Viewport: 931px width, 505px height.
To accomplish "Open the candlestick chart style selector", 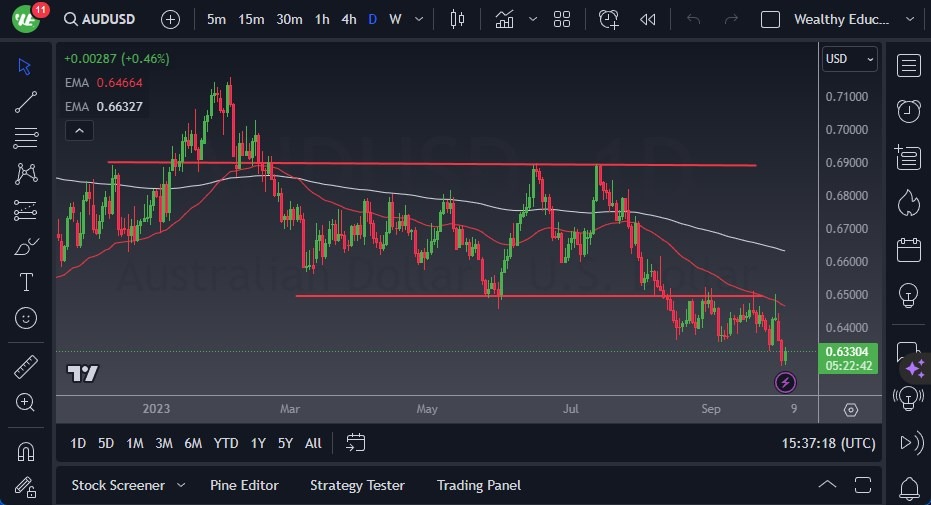I will (458, 19).
